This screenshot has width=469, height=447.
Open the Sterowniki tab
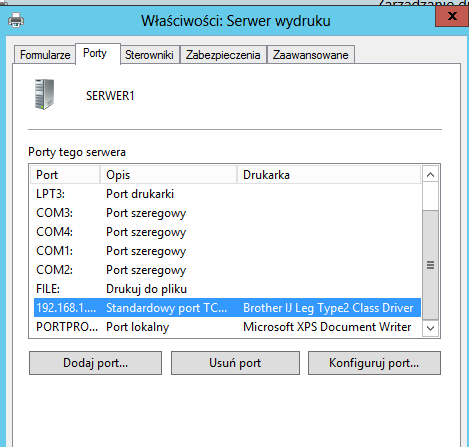click(149, 55)
